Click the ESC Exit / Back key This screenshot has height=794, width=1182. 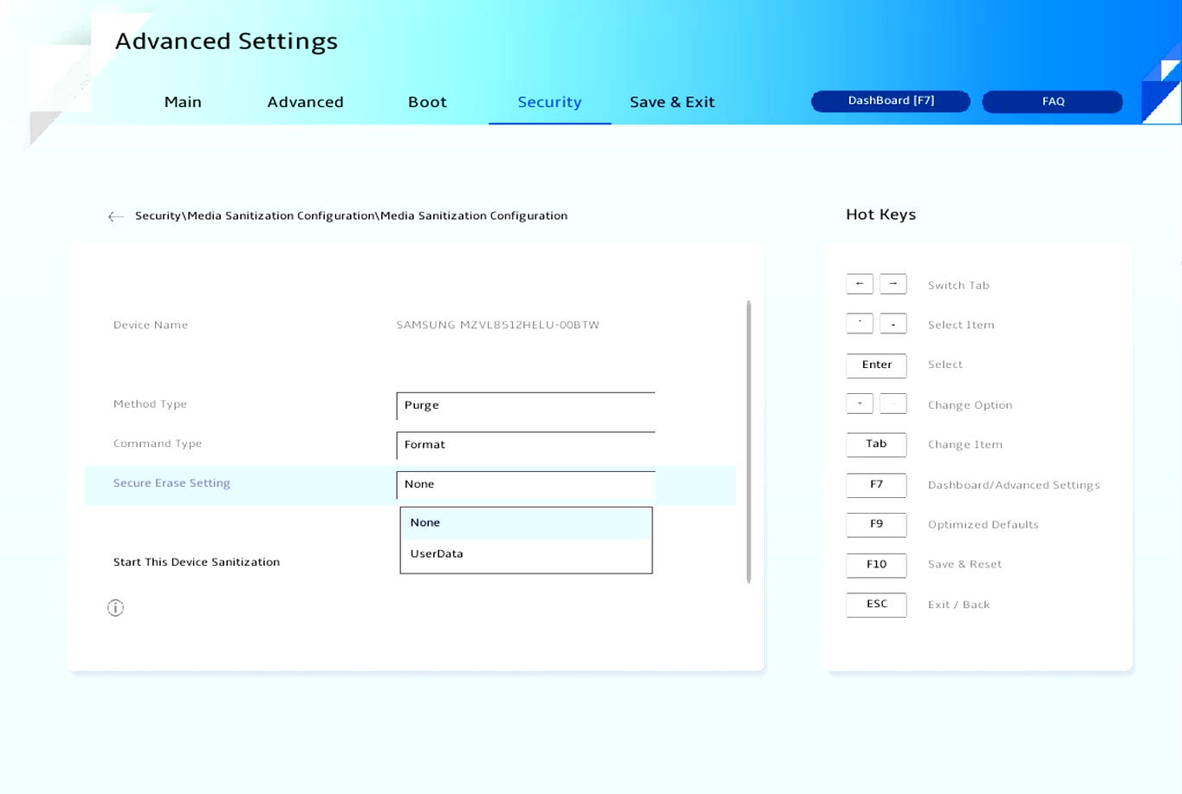tap(876, 605)
